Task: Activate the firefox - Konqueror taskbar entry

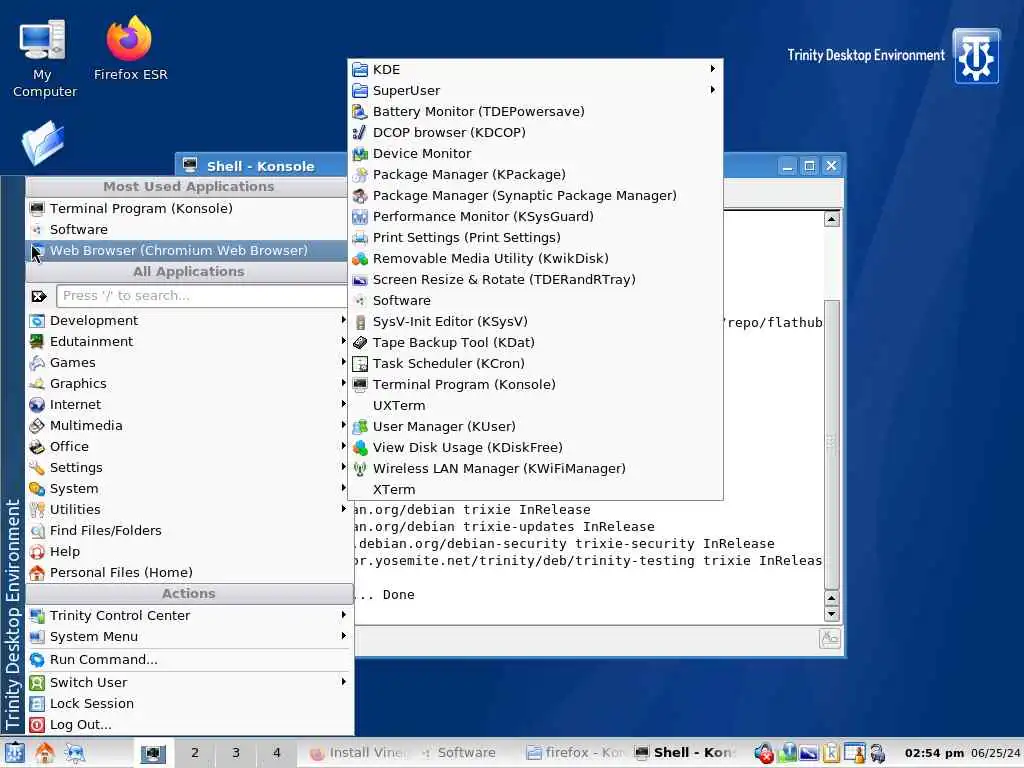Action: [575, 753]
